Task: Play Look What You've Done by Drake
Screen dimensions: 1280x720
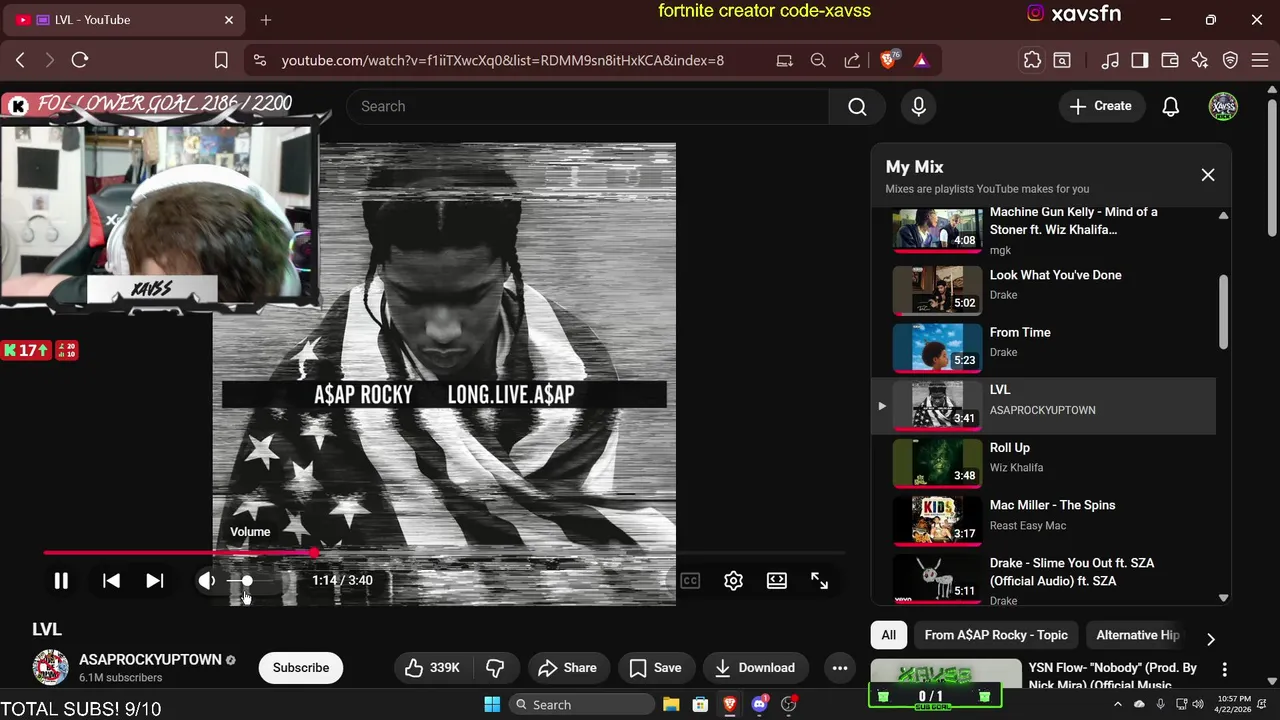Action: (x=1044, y=289)
